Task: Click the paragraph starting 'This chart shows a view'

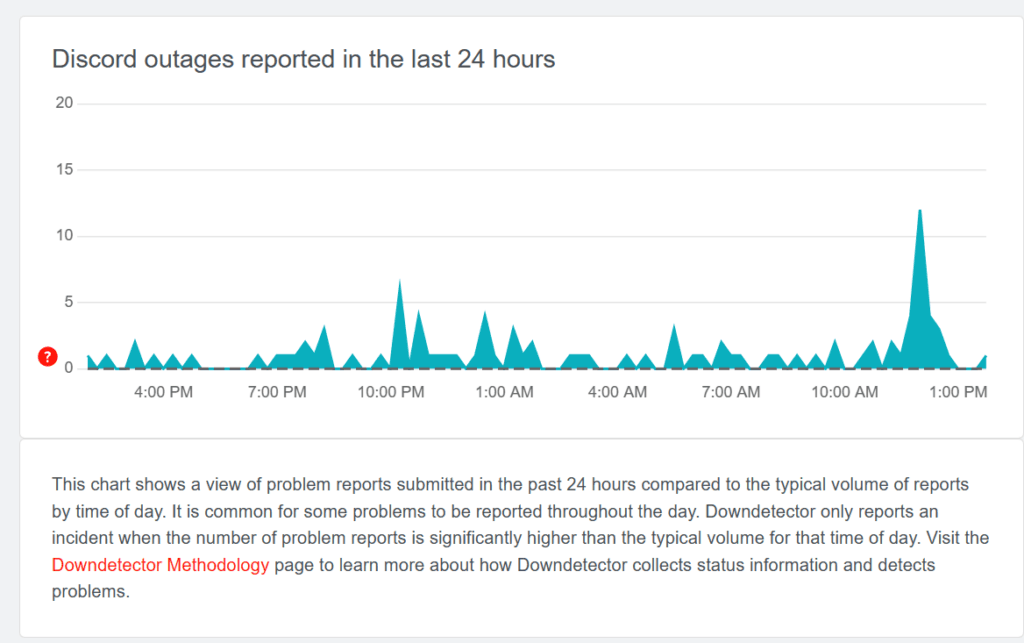Action: point(520,538)
